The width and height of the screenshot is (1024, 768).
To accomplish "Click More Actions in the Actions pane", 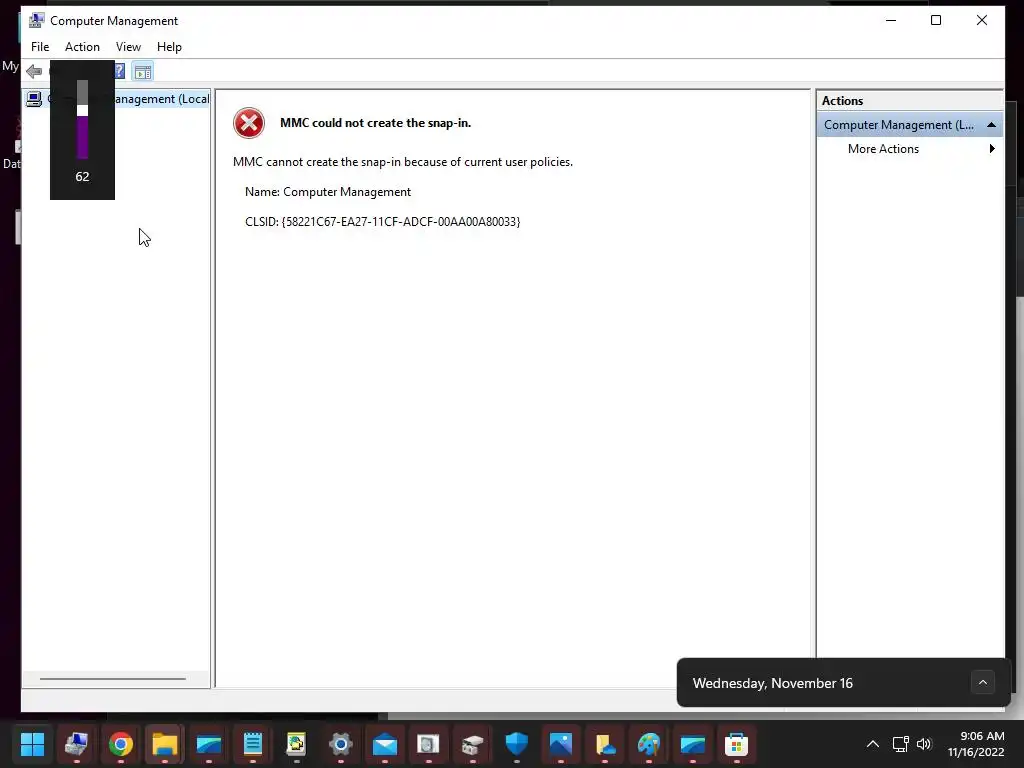I will click(x=883, y=149).
